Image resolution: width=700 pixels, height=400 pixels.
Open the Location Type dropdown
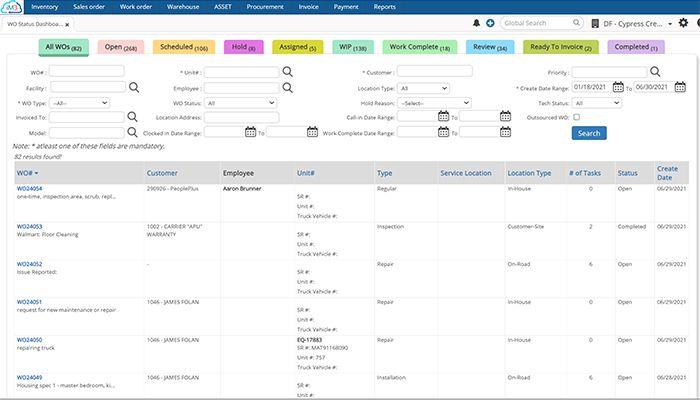click(x=423, y=88)
